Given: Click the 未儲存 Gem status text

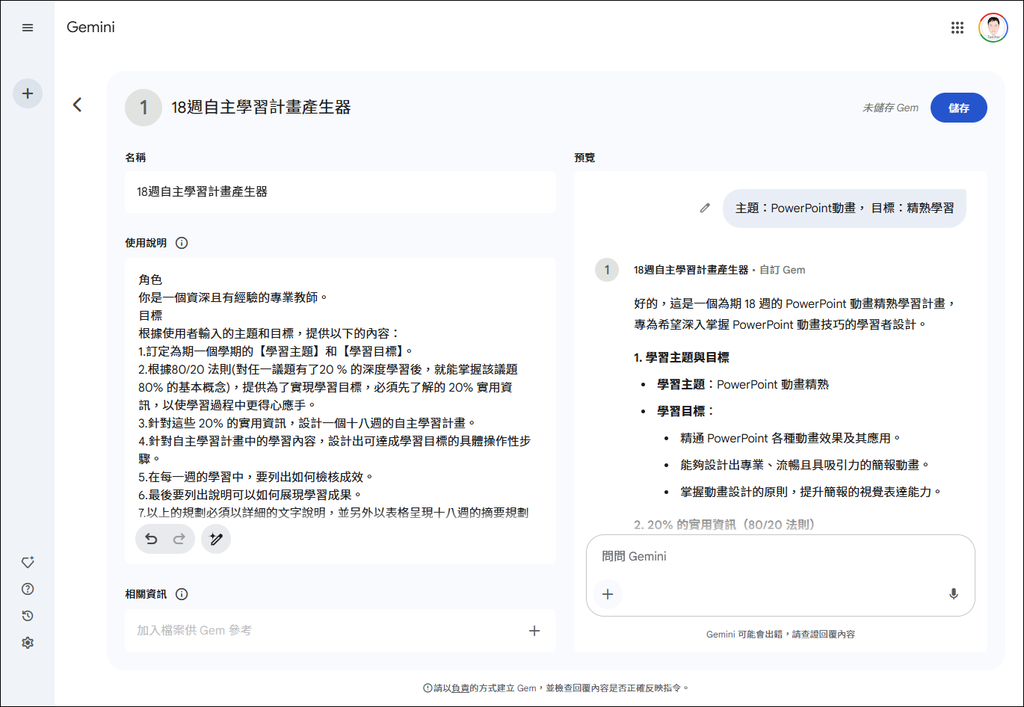Looking at the screenshot, I should [x=890, y=108].
